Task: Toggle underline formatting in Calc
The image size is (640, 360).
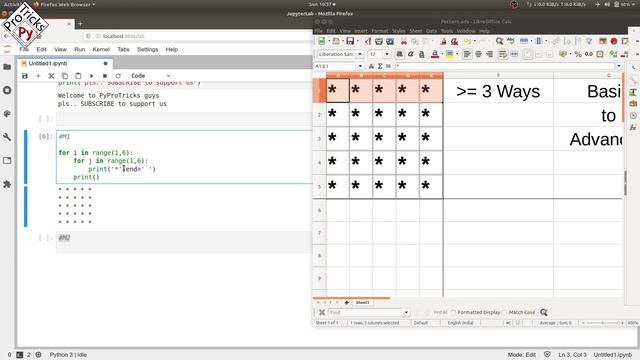Action: [422, 54]
